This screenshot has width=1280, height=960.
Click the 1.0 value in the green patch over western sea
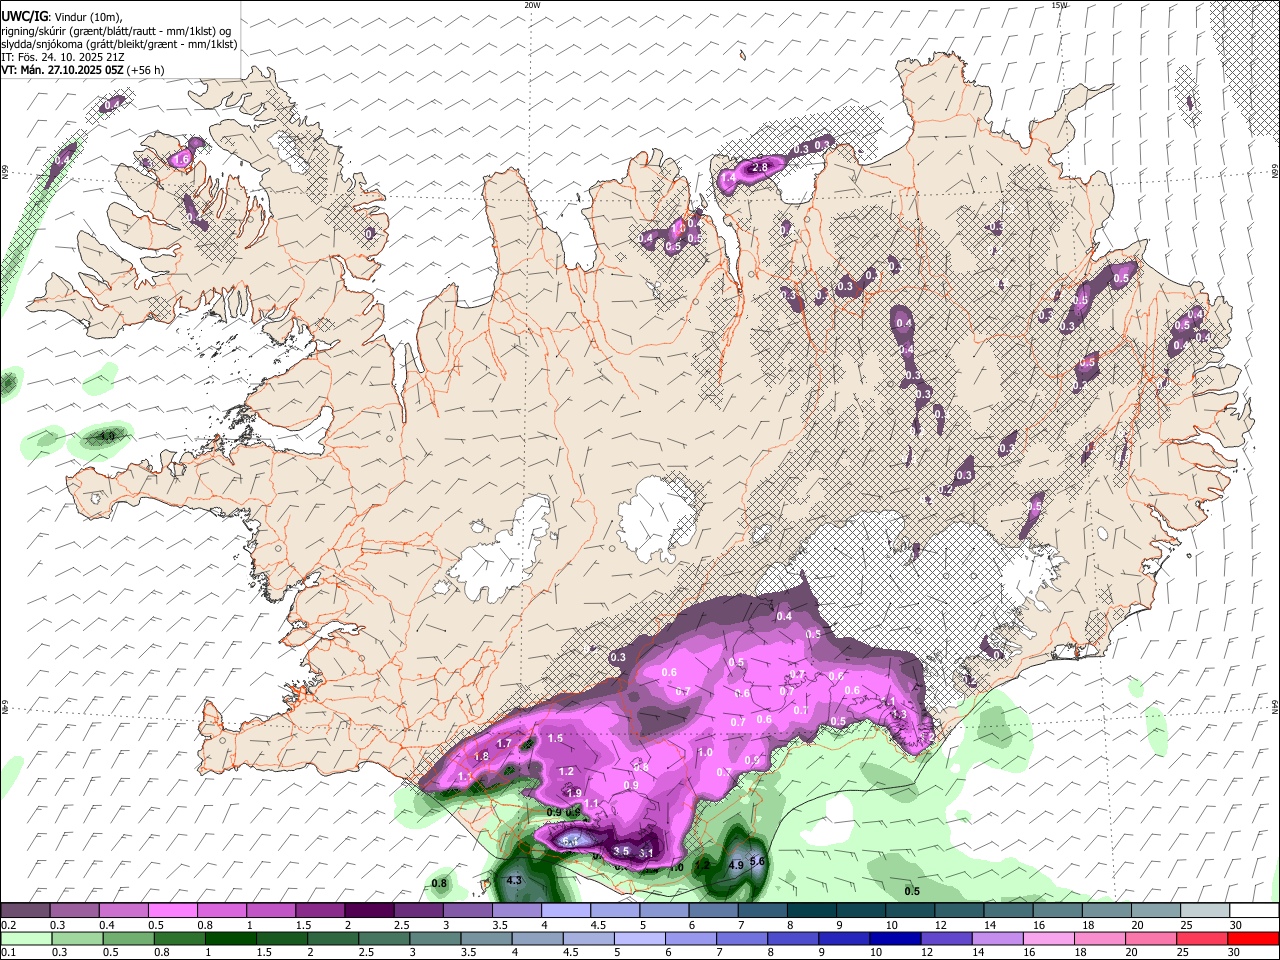107,436
